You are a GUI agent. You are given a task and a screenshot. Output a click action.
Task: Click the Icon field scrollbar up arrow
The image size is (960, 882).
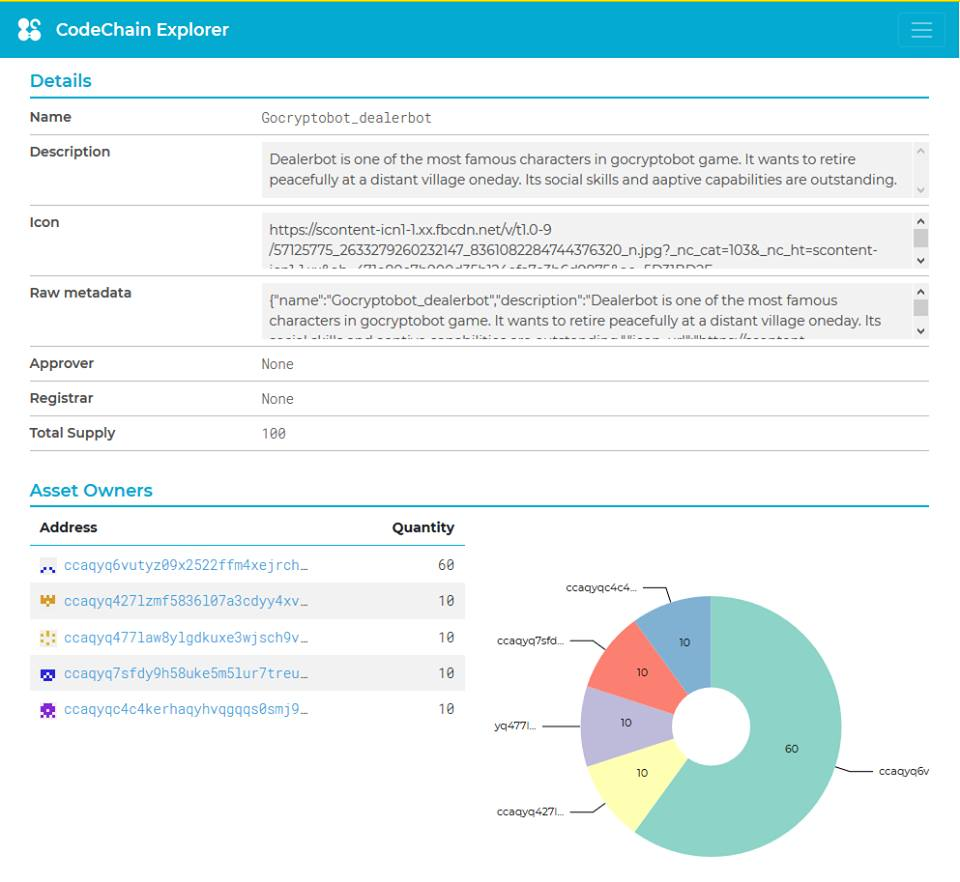(920, 221)
